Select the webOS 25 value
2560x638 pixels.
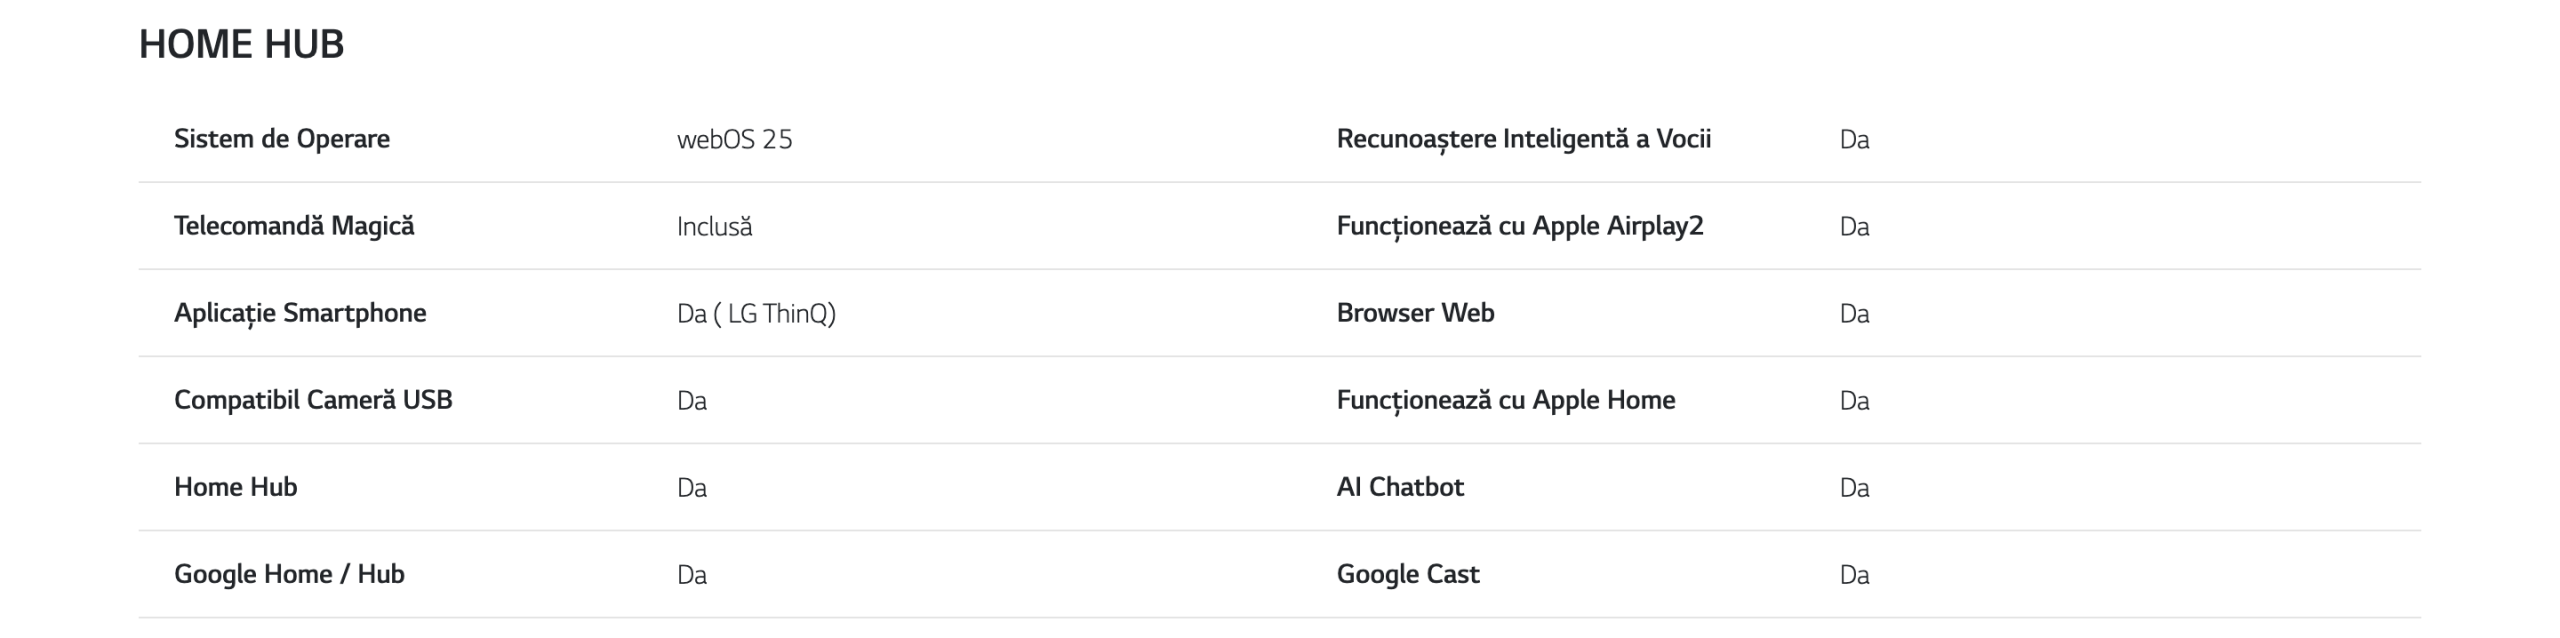click(x=734, y=140)
